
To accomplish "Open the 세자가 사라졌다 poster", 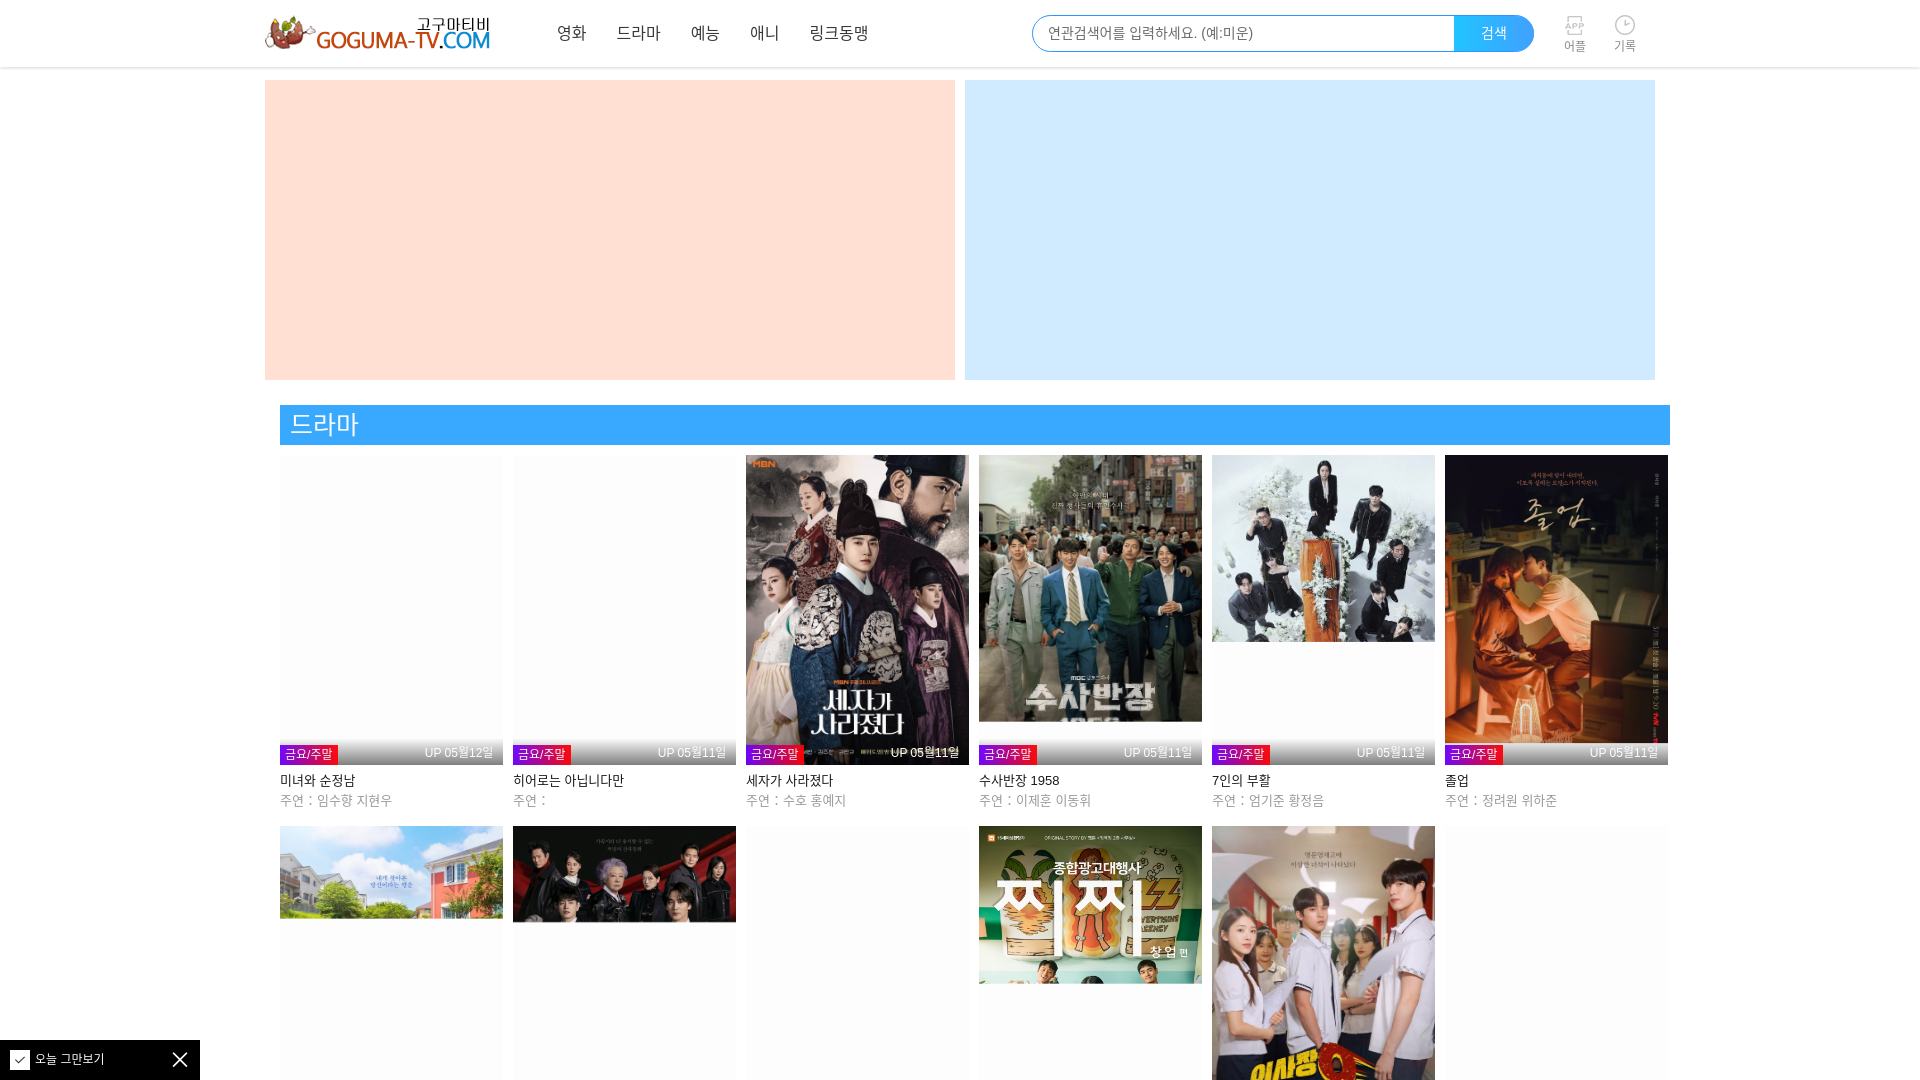I will coord(857,609).
